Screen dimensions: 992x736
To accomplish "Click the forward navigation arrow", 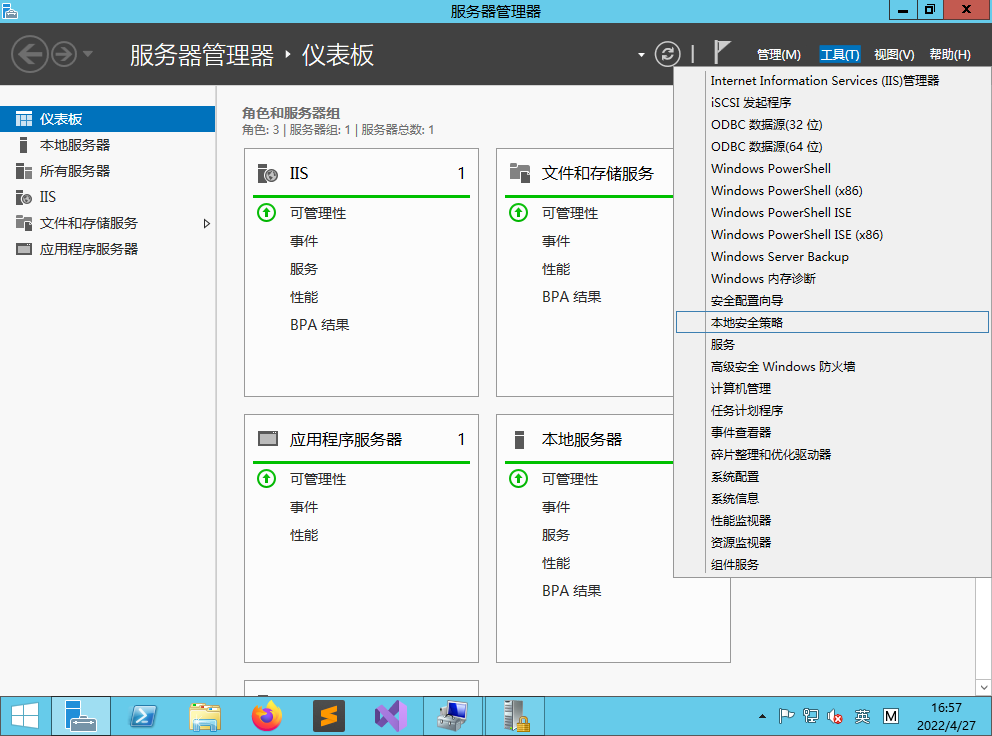I will [x=64, y=54].
